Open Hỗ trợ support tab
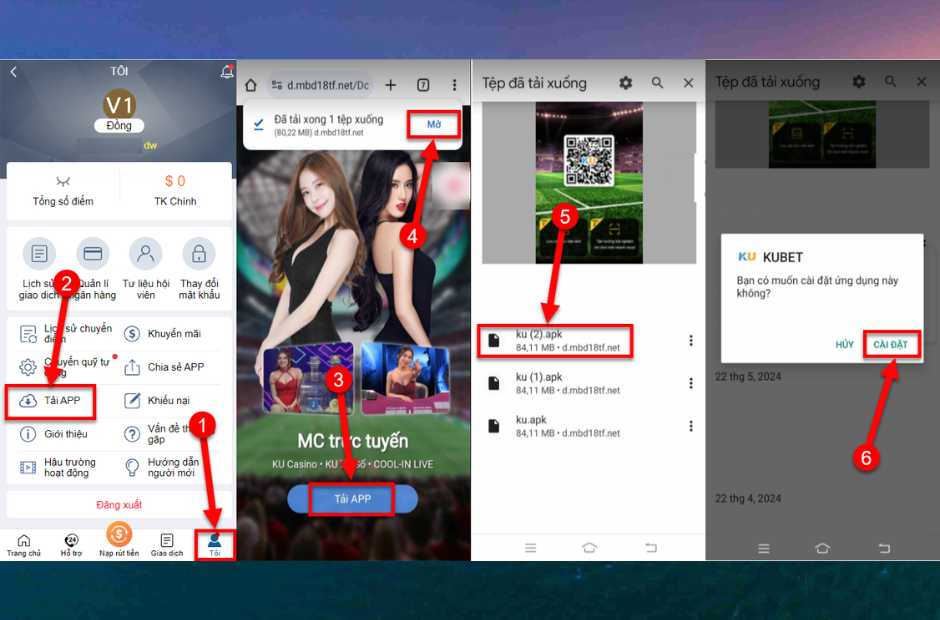 click(x=71, y=545)
